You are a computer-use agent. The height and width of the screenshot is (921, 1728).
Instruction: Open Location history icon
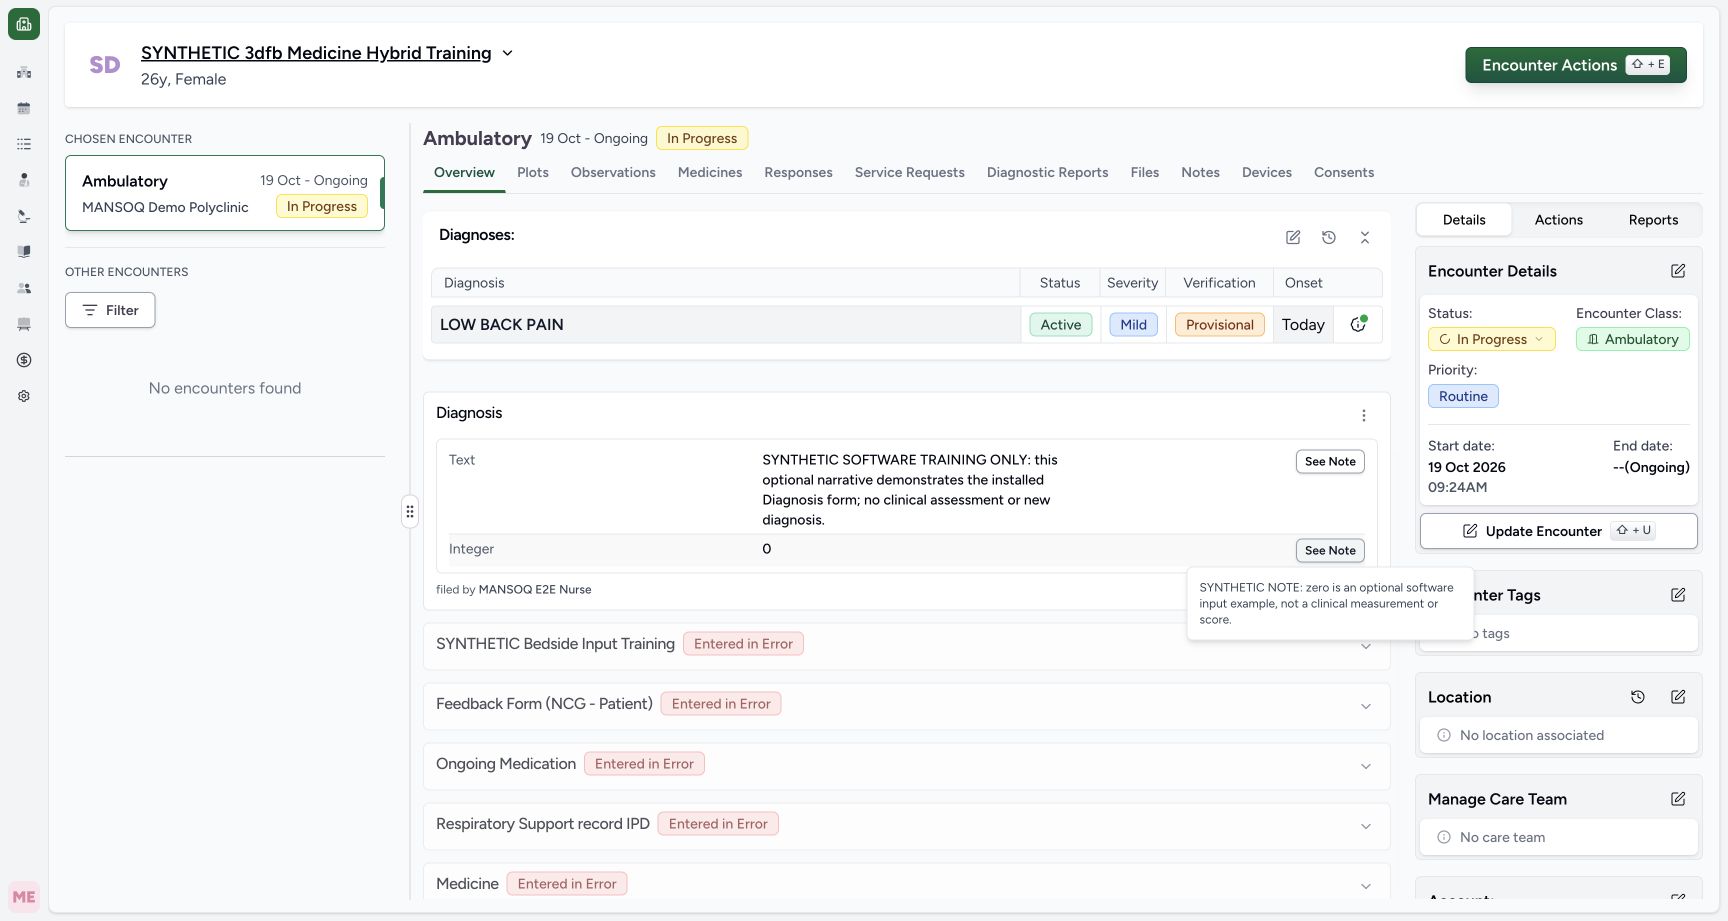tap(1638, 697)
